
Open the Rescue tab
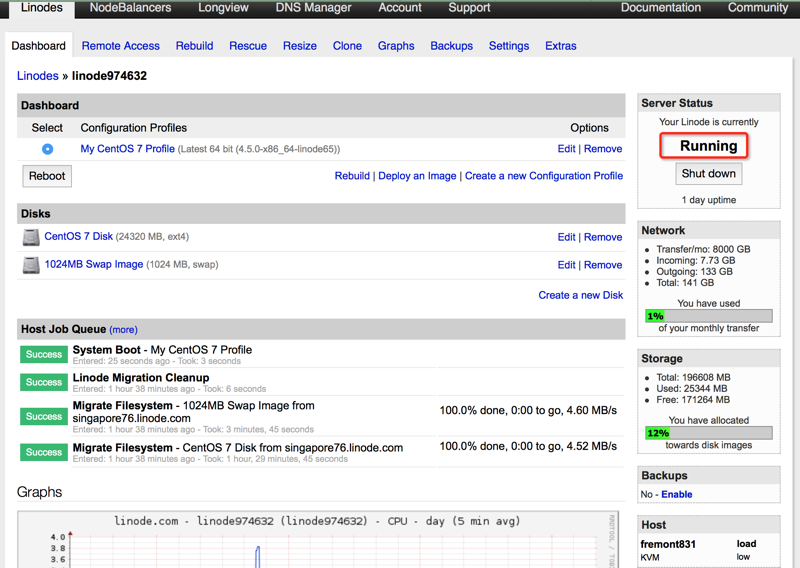(248, 46)
